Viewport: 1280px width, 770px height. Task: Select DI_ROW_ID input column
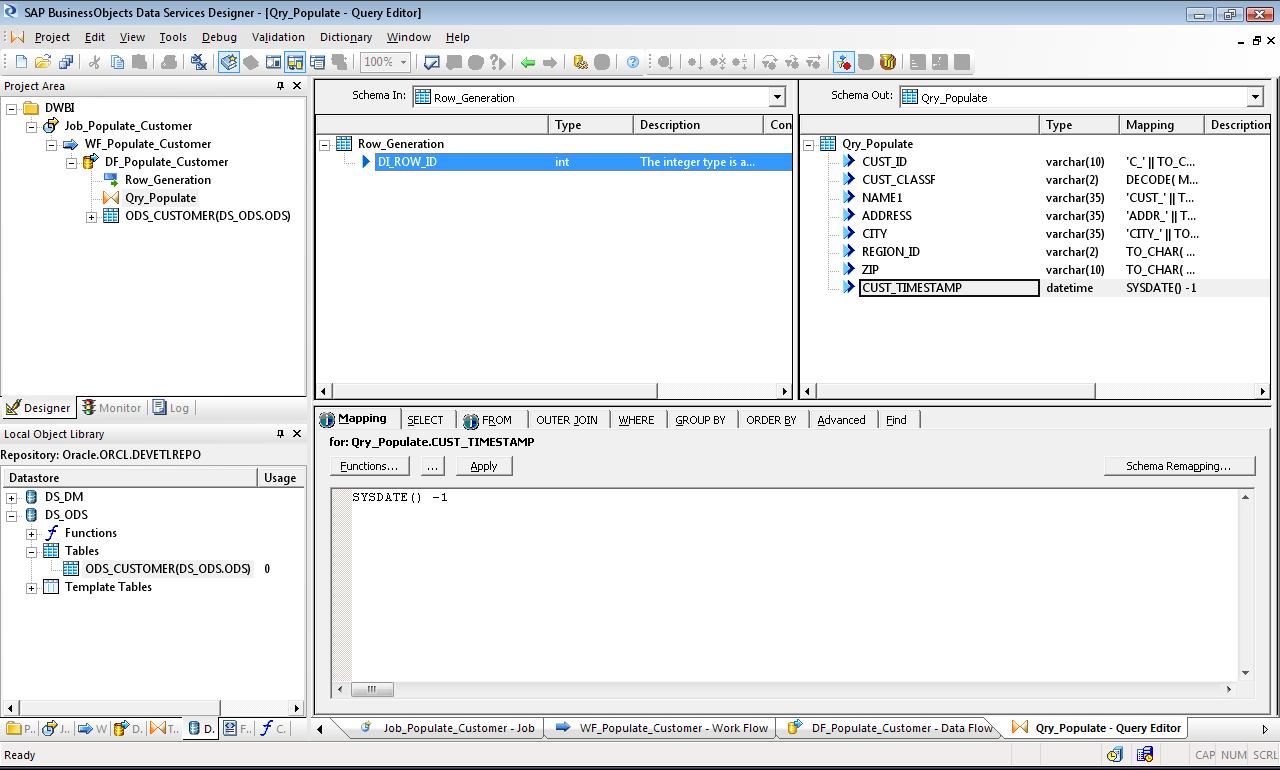click(407, 162)
